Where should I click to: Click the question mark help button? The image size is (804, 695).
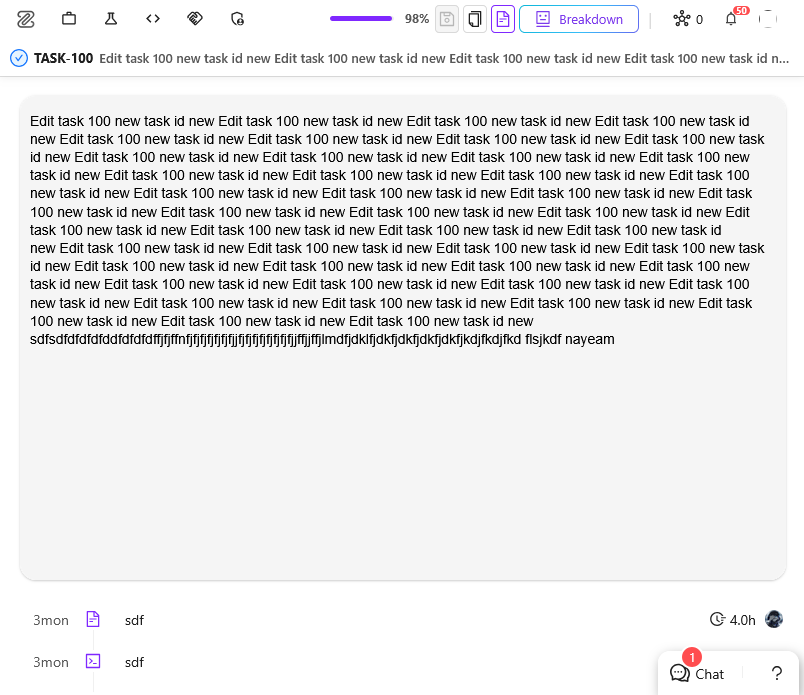click(777, 673)
